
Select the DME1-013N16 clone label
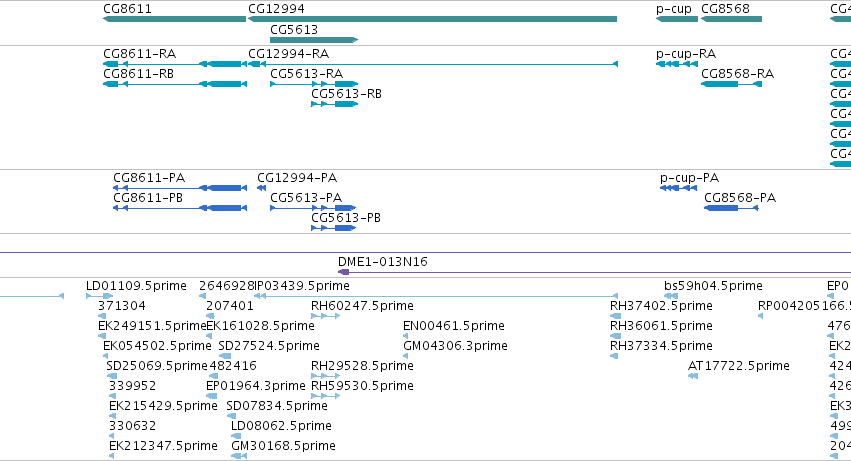click(383, 262)
